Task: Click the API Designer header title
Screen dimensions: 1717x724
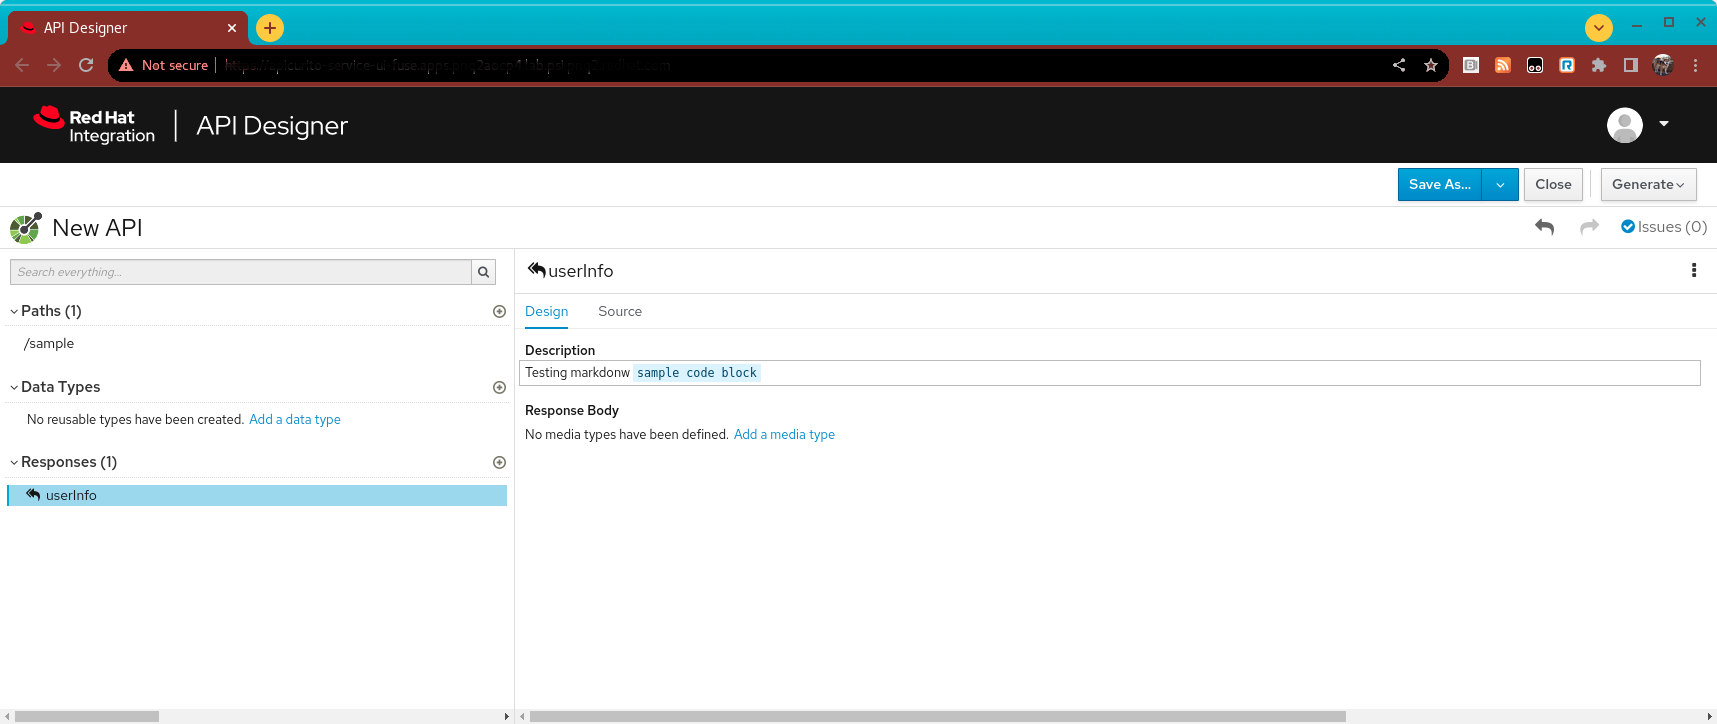Action: [272, 125]
